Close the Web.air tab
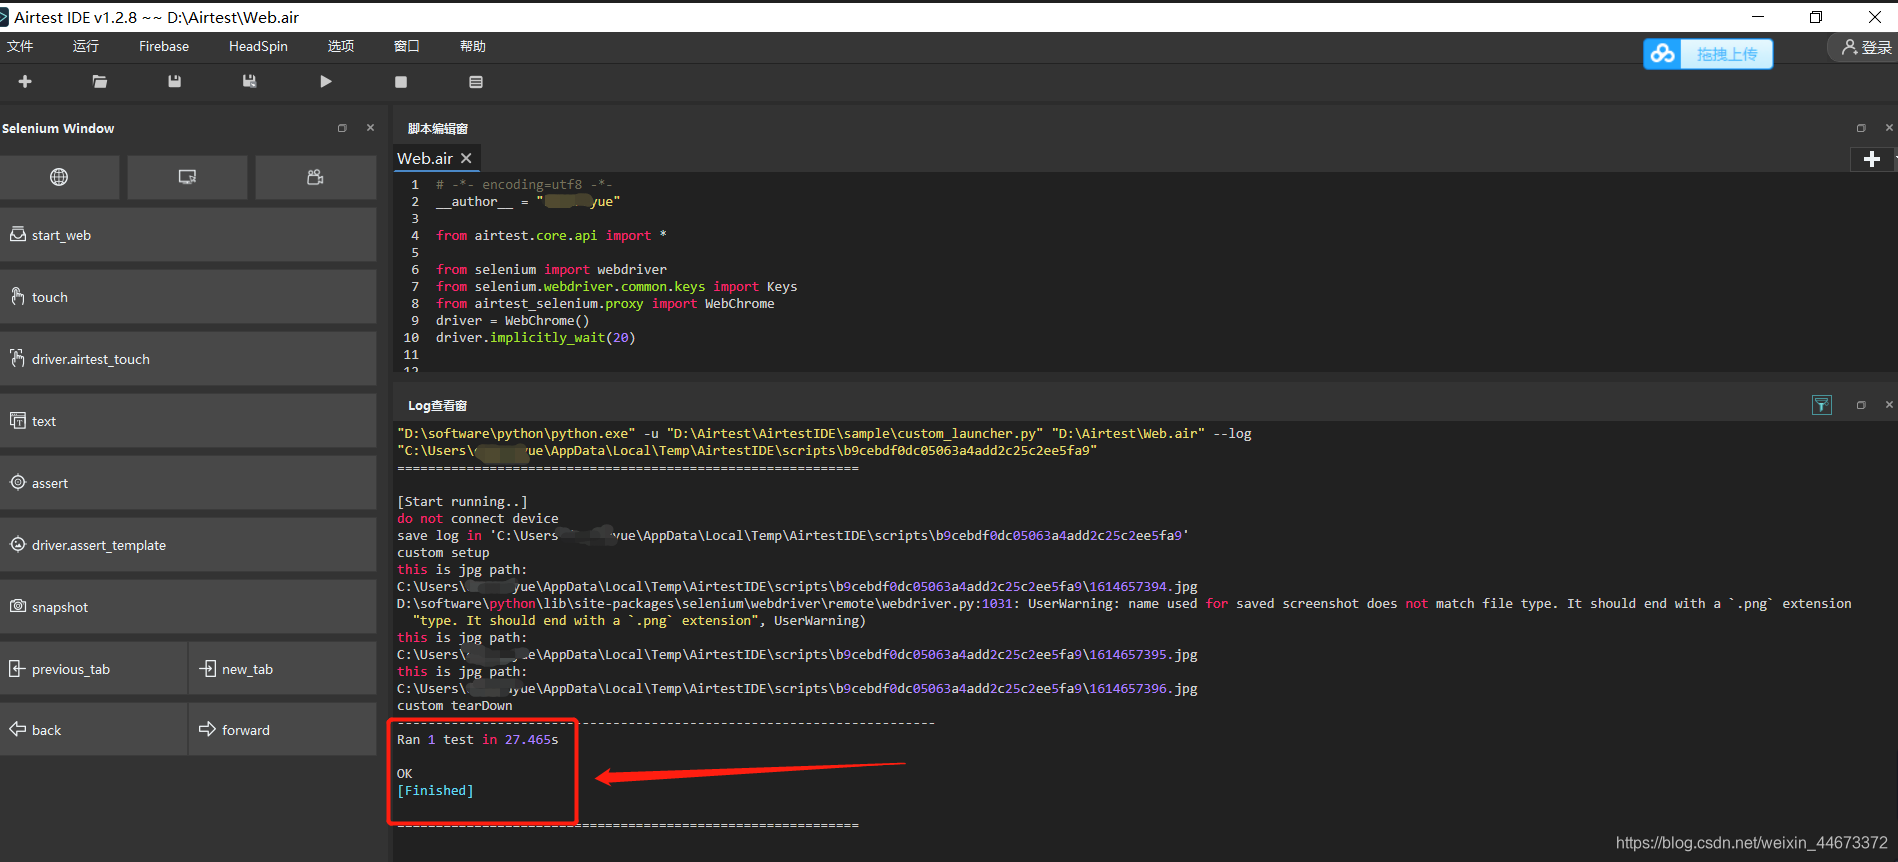This screenshot has height=862, width=1898. (466, 158)
